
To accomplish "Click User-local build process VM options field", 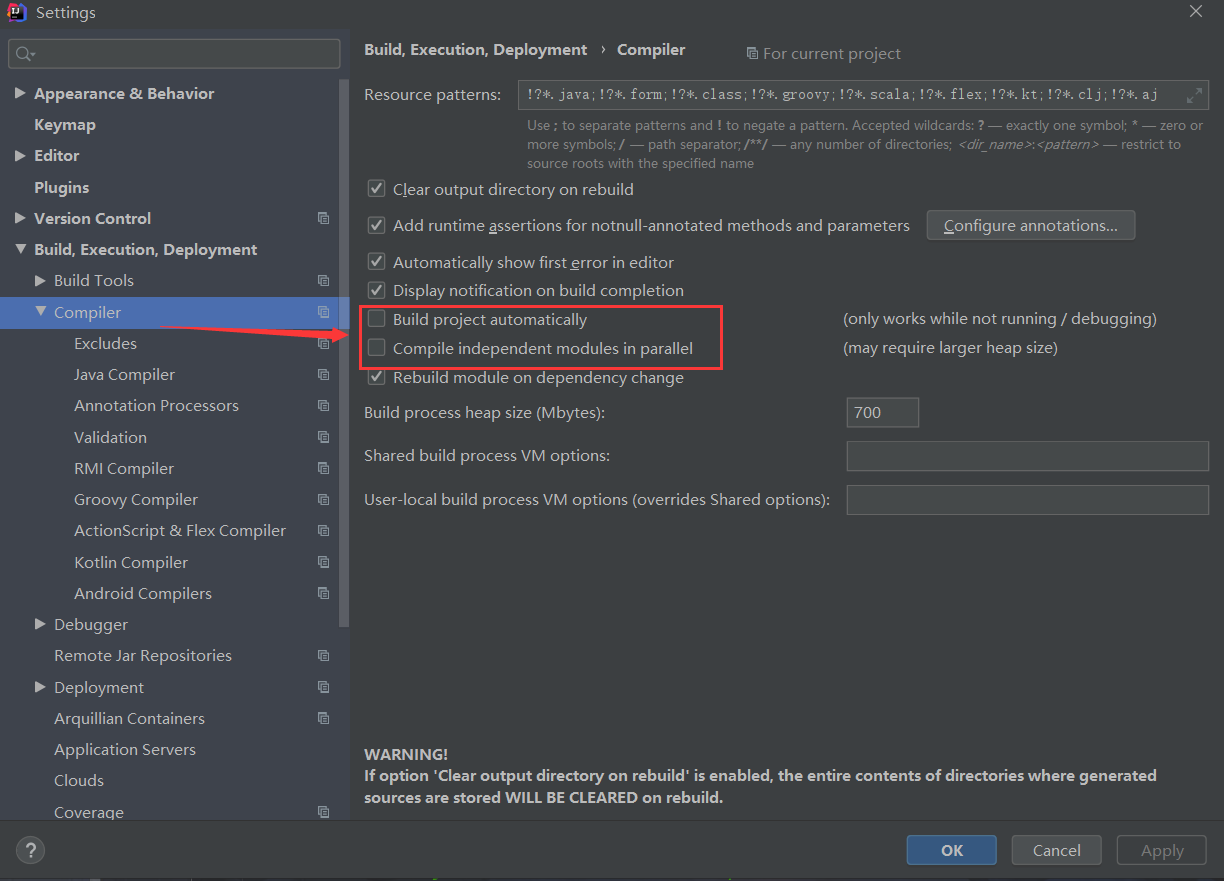I will click(1027, 500).
